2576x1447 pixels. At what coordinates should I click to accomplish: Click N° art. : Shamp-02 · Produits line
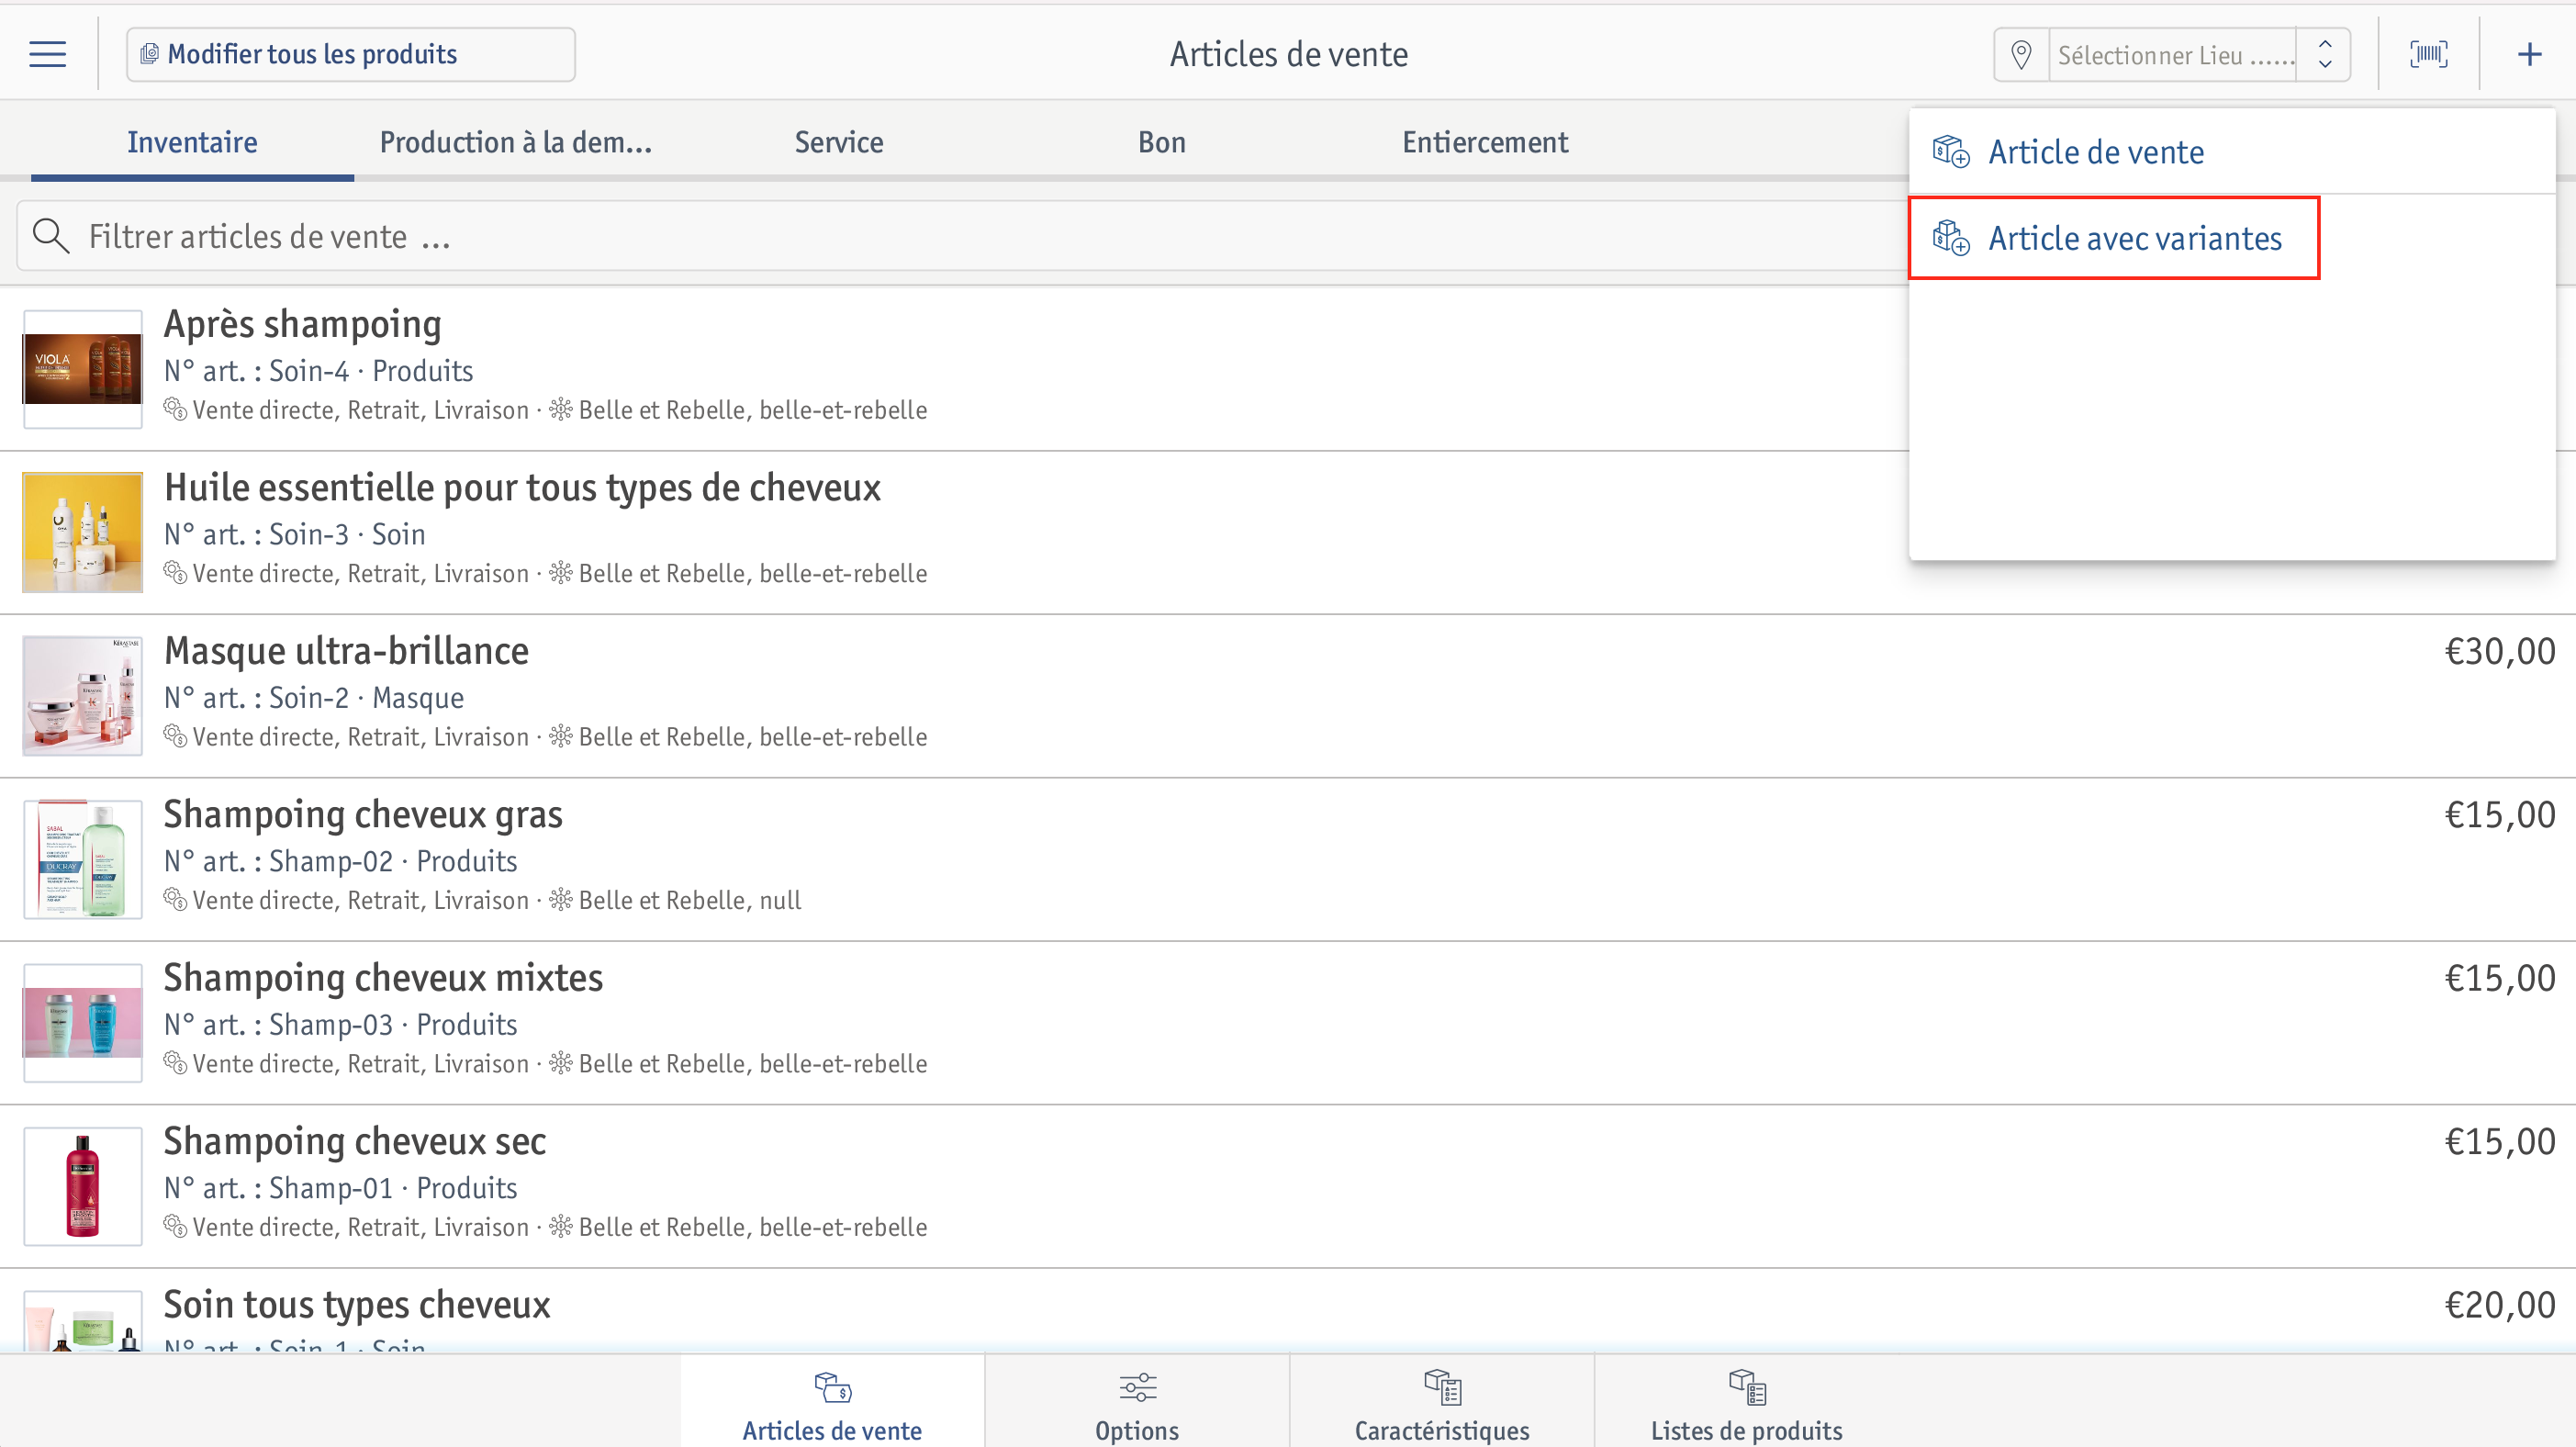[340, 861]
